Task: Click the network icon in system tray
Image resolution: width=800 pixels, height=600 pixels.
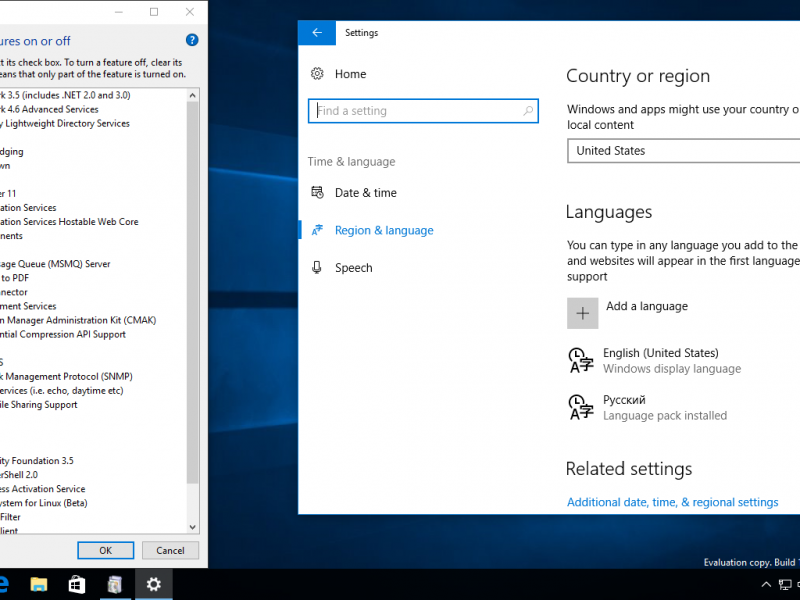Action: [785, 585]
